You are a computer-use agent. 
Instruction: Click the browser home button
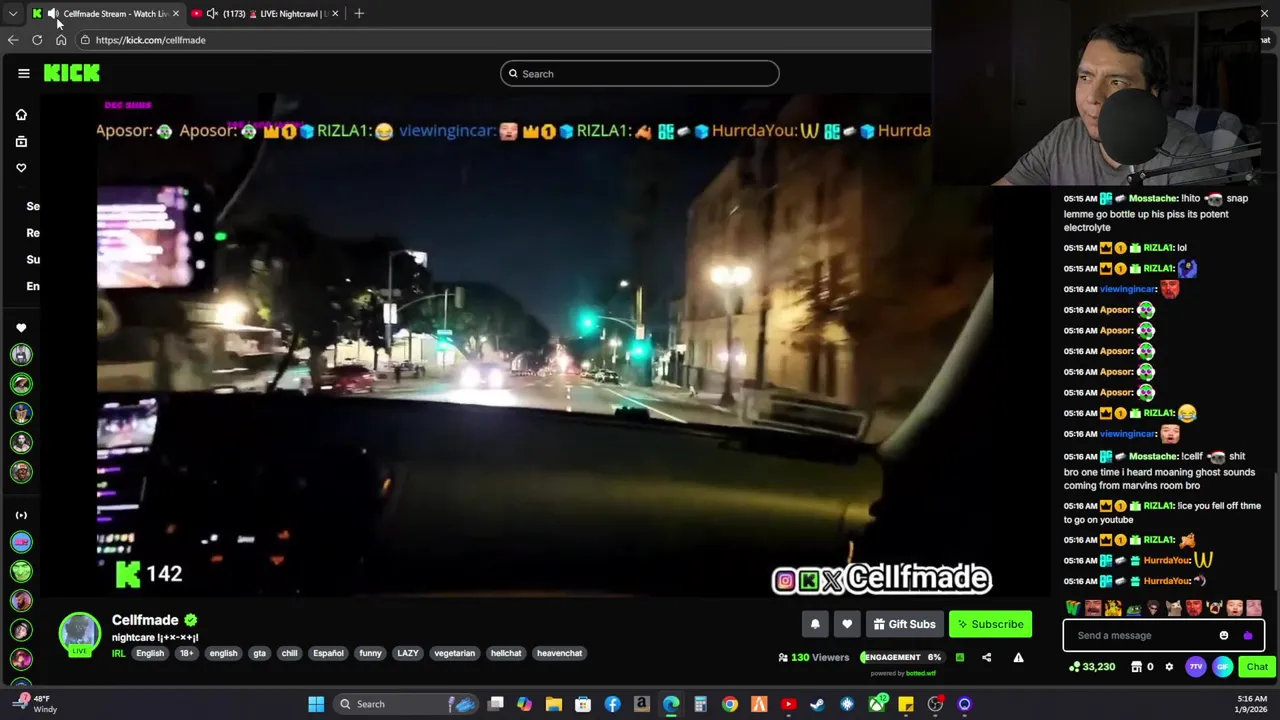coord(61,40)
